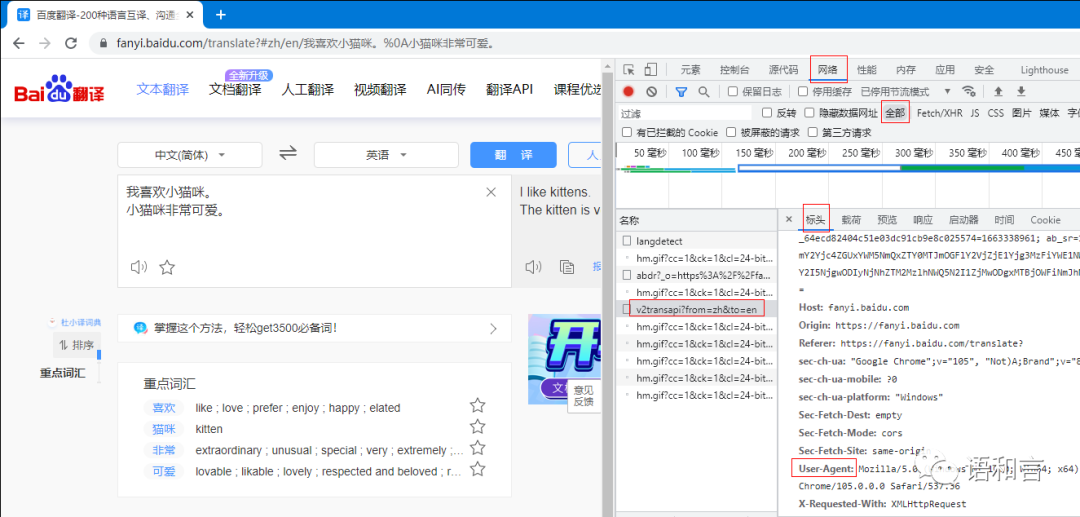This screenshot has height=517, width=1080.
Task: Click the browser forward arrow
Action: coord(45,43)
